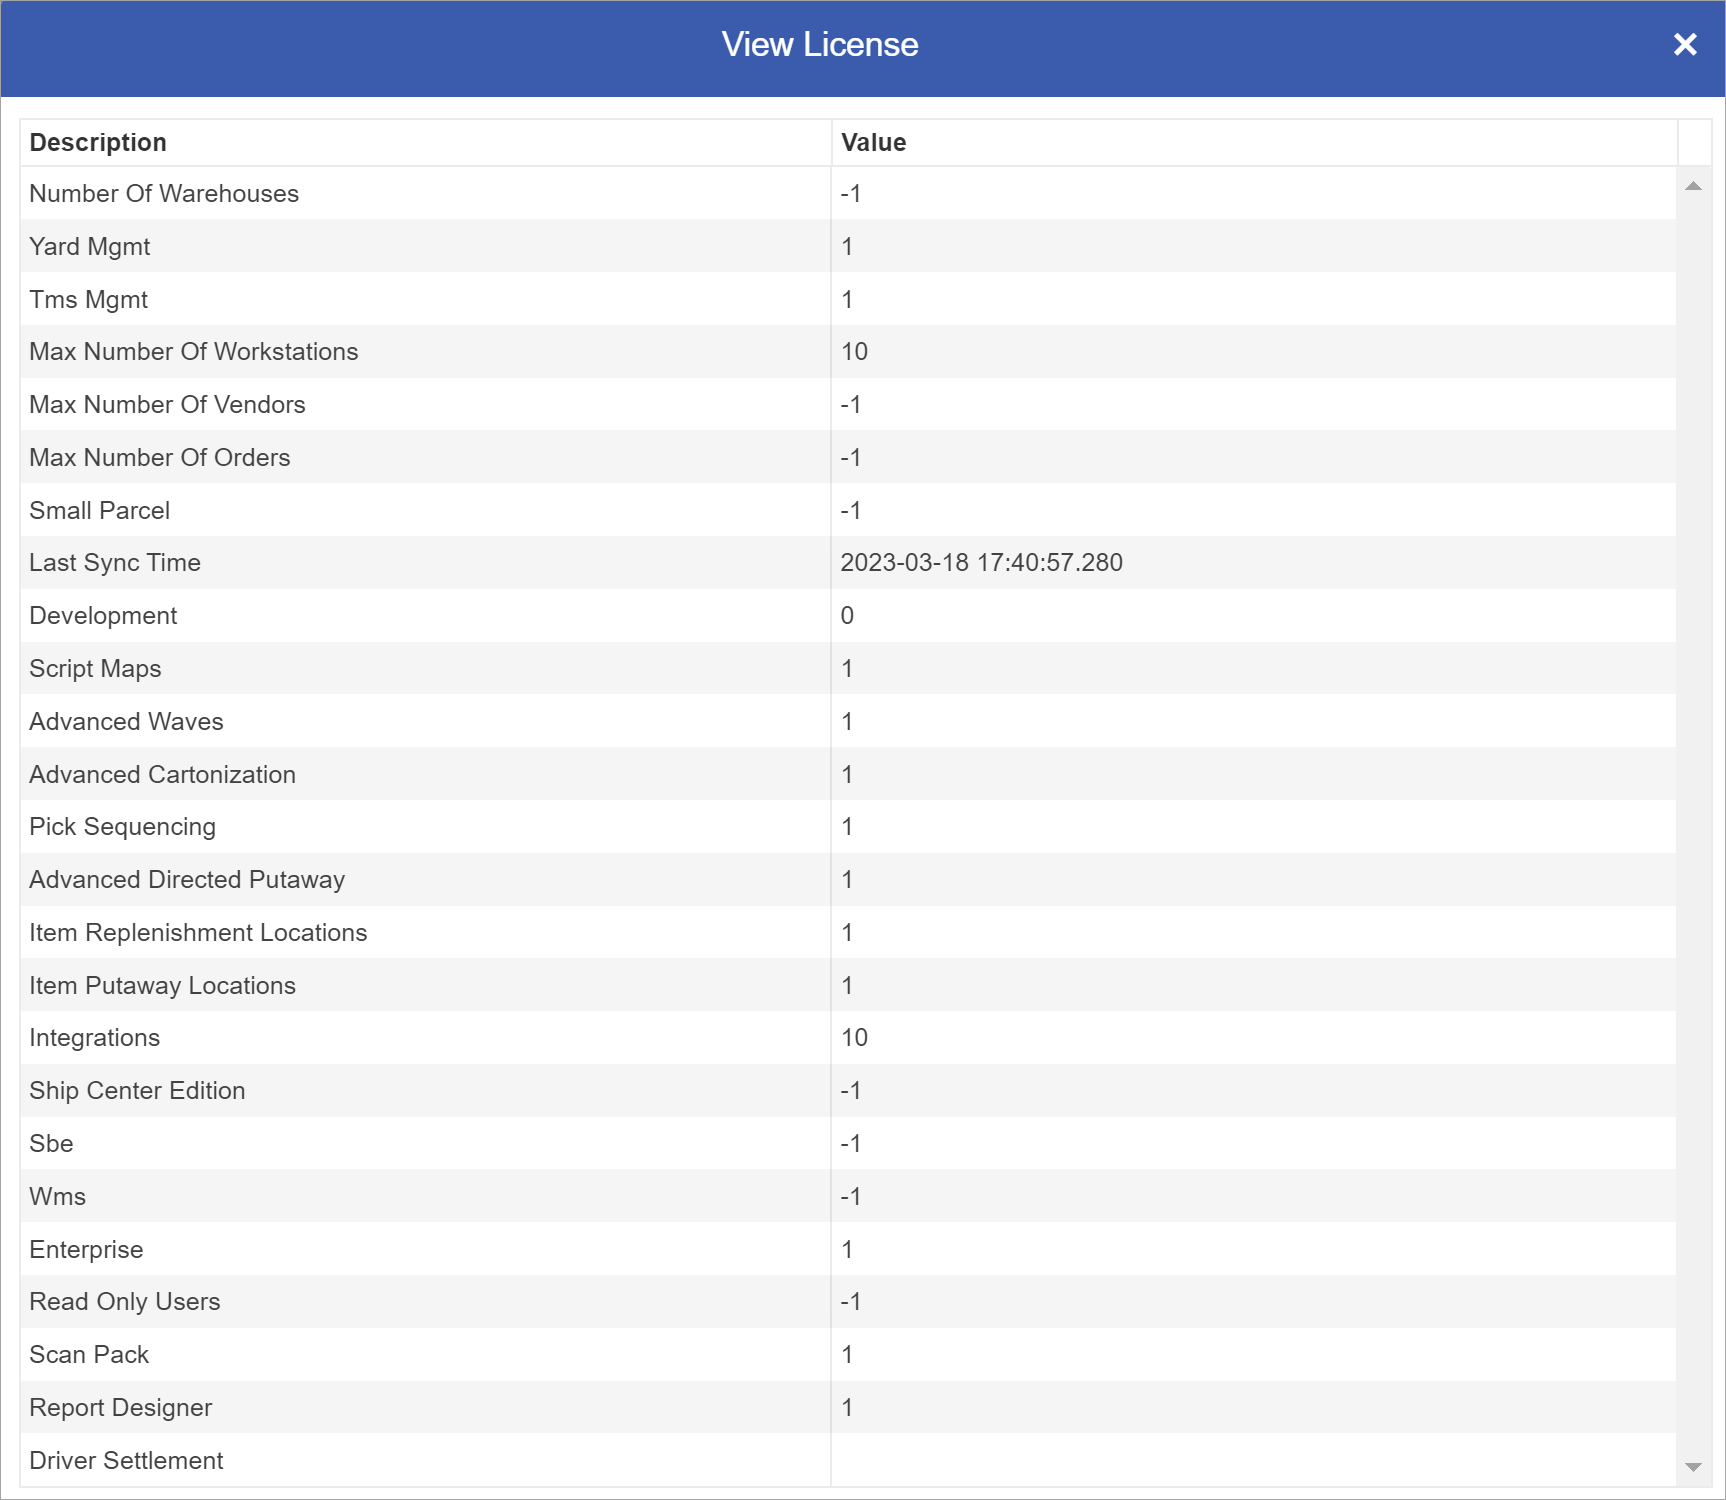Screen dimensions: 1726x1500
Task: Close the View License dialog
Action: [x=1685, y=45]
